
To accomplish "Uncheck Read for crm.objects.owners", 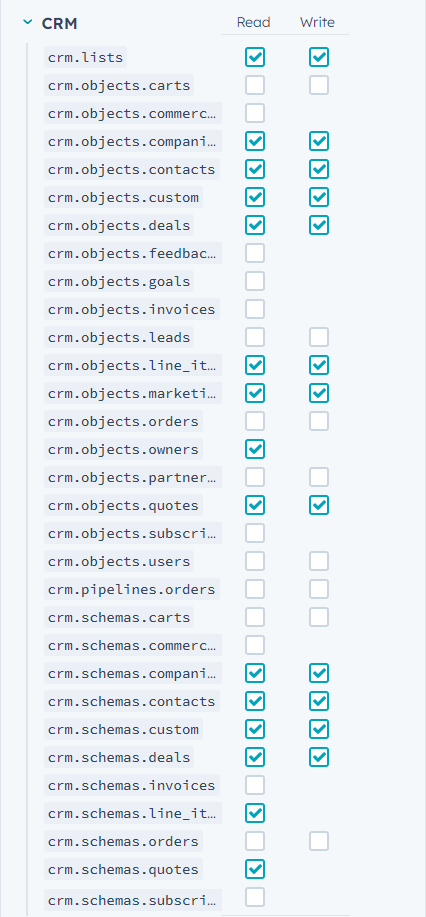I will click(255, 449).
